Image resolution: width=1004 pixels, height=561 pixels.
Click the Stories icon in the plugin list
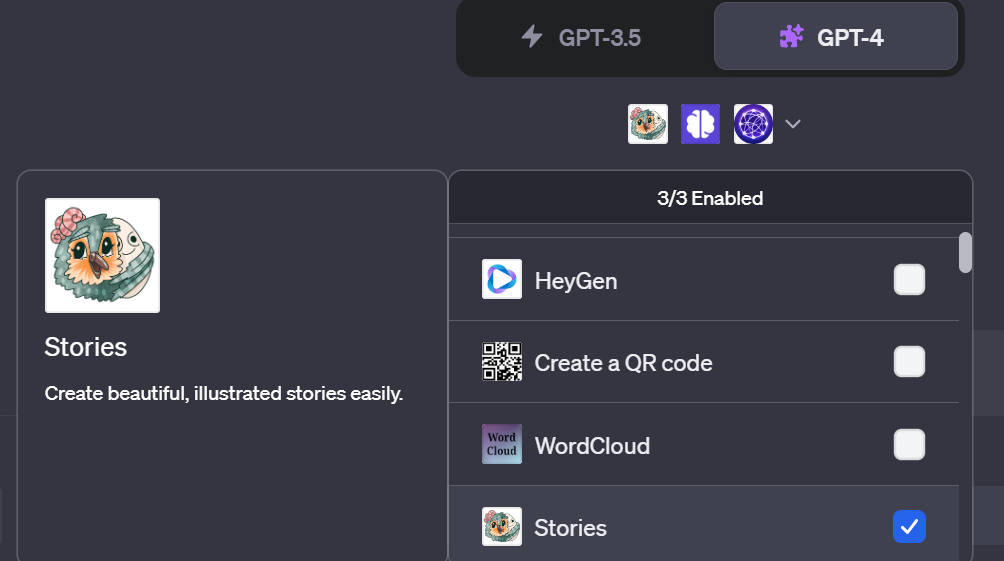(x=502, y=526)
